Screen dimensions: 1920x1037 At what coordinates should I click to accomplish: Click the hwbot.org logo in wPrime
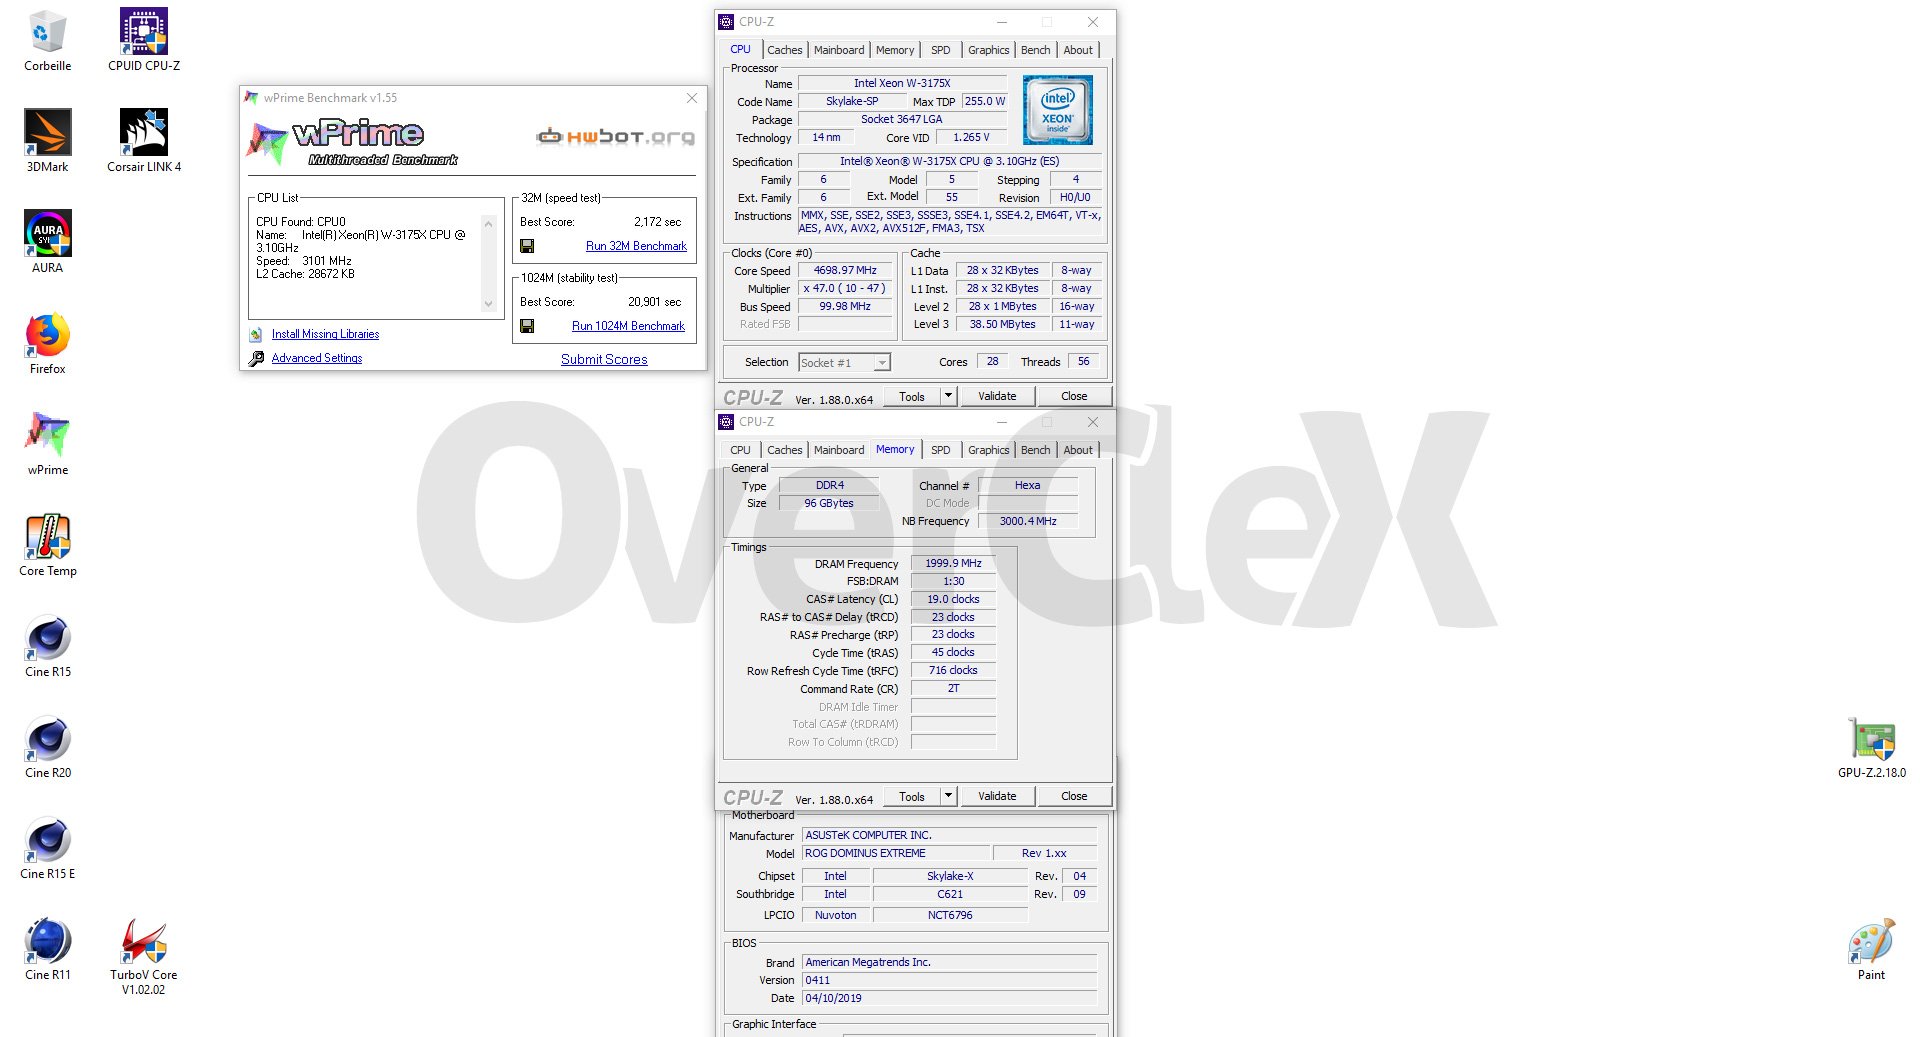coord(615,137)
